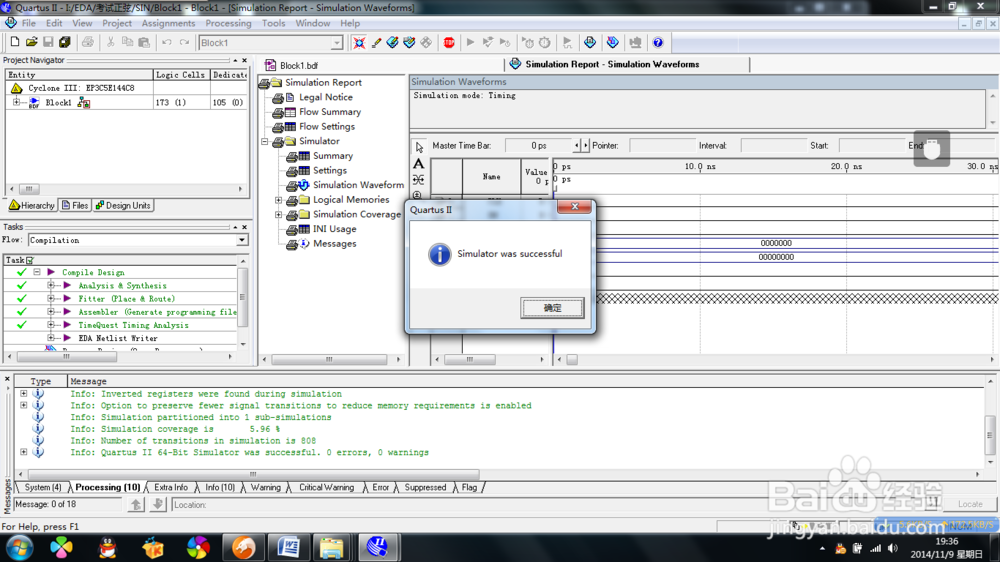Image resolution: width=1000 pixels, height=562 pixels.
Task: Open Windows Start button
Action: tap(19, 547)
